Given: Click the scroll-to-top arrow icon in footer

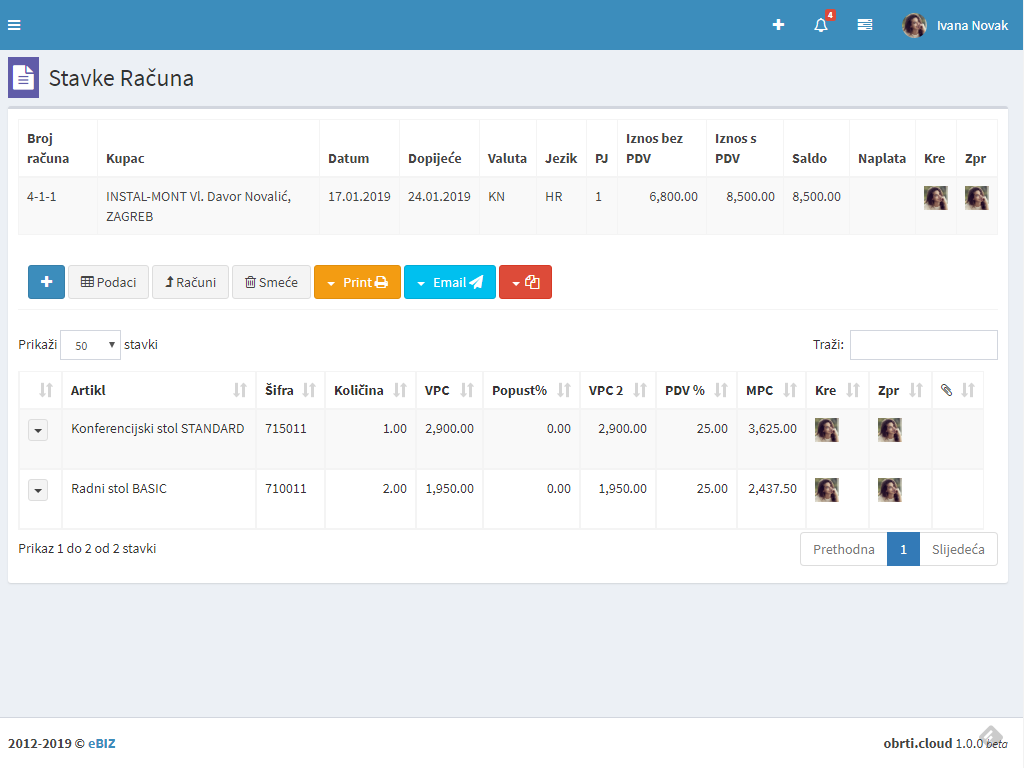Looking at the screenshot, I should pos(990,736).
